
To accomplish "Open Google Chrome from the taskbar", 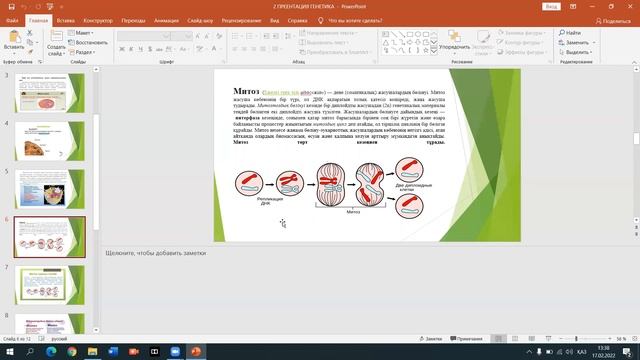I will [72, 351].
